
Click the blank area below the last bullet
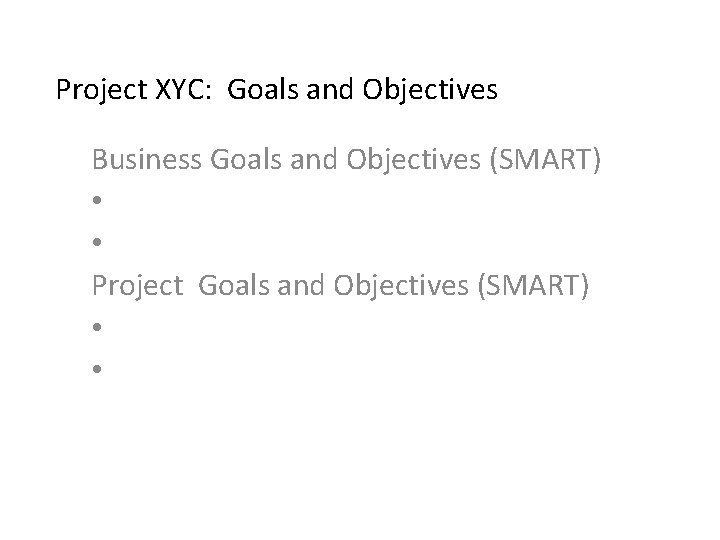[360, 450]
